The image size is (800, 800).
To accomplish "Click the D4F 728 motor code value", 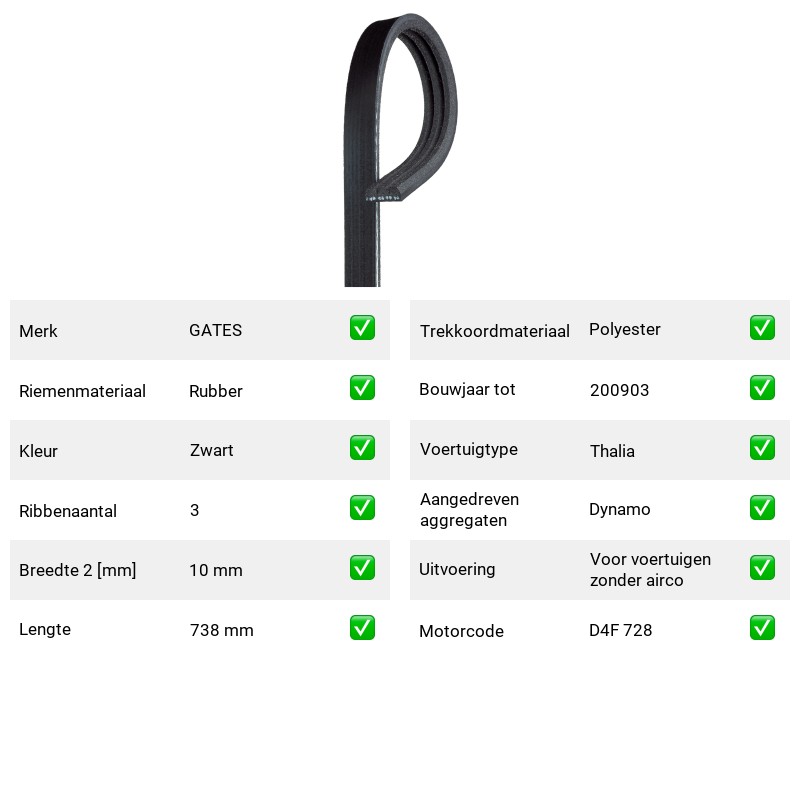I will coord(620,630).
